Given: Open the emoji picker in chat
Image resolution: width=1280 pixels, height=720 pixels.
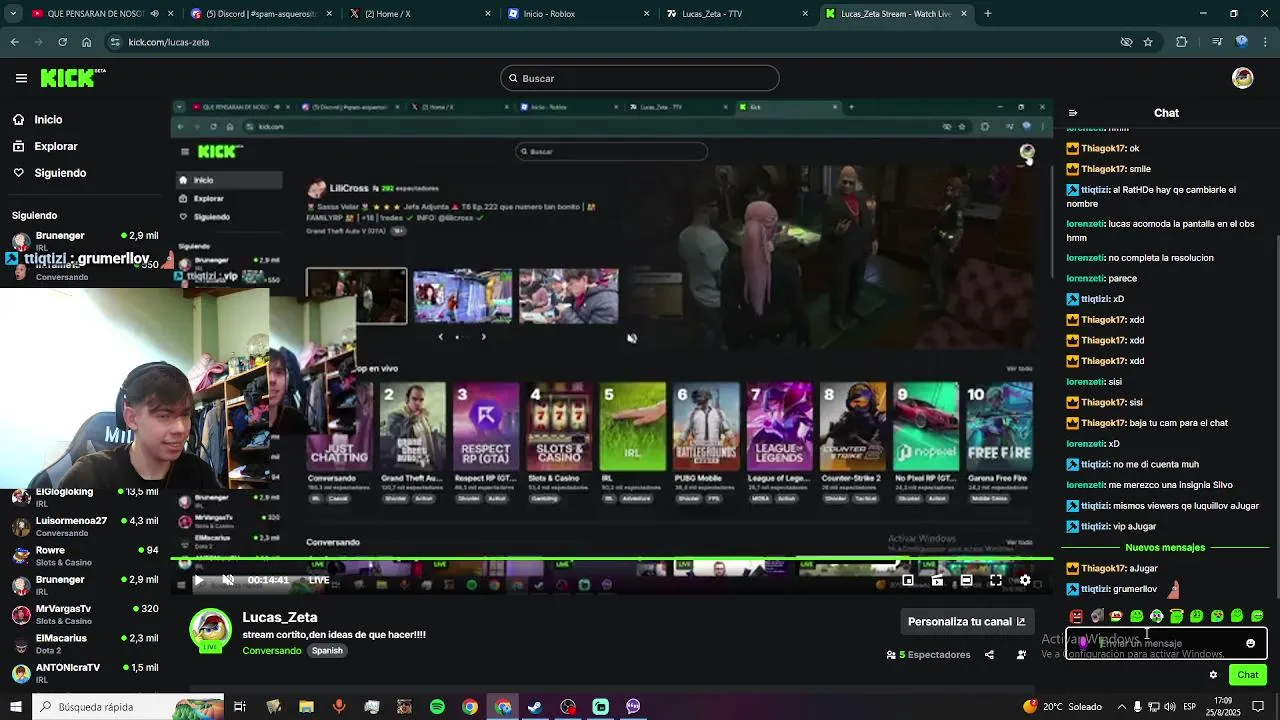Looking at the screenshot, I should coord(1250,643).
